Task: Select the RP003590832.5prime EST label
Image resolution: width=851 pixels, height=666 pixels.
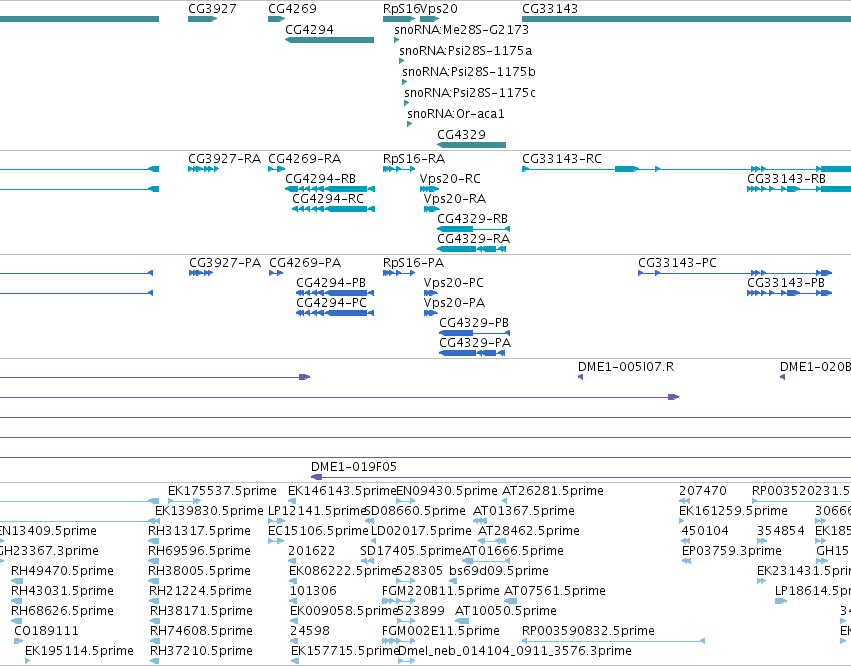Action: coord(588,631)
